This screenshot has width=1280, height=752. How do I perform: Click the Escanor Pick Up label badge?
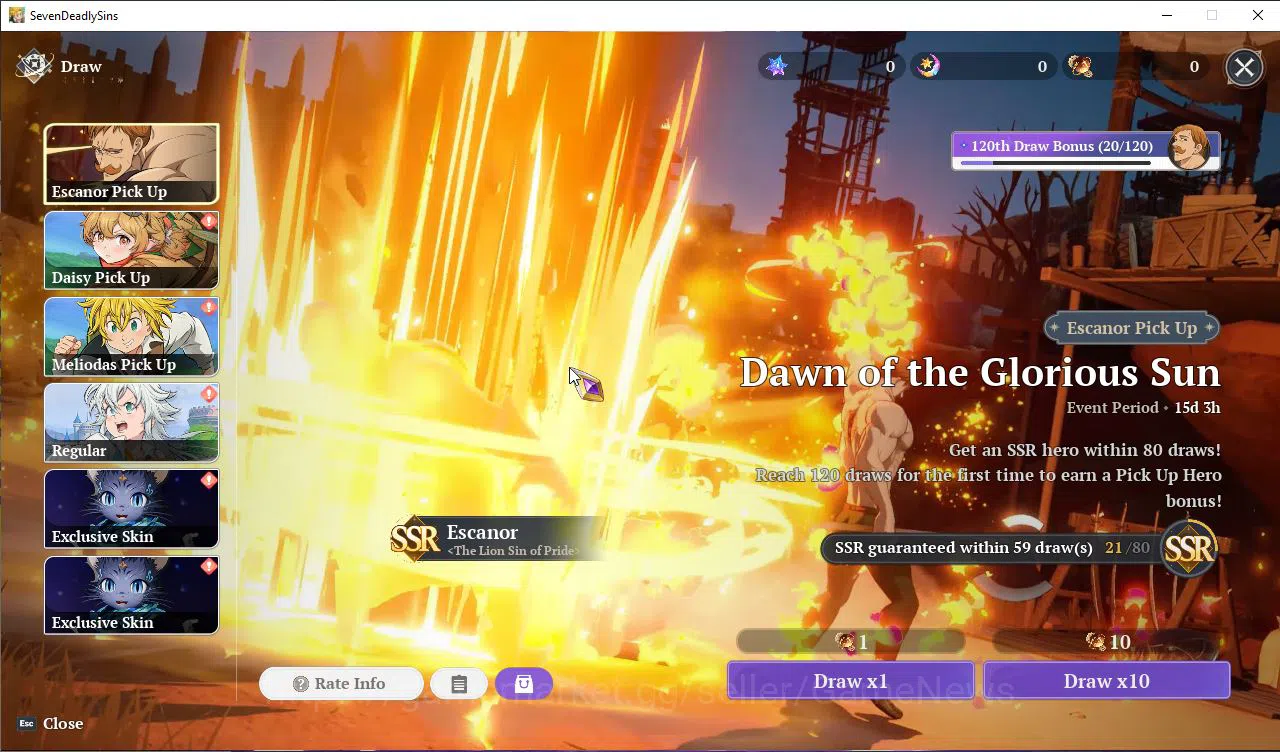click(x=1132, y=328)
